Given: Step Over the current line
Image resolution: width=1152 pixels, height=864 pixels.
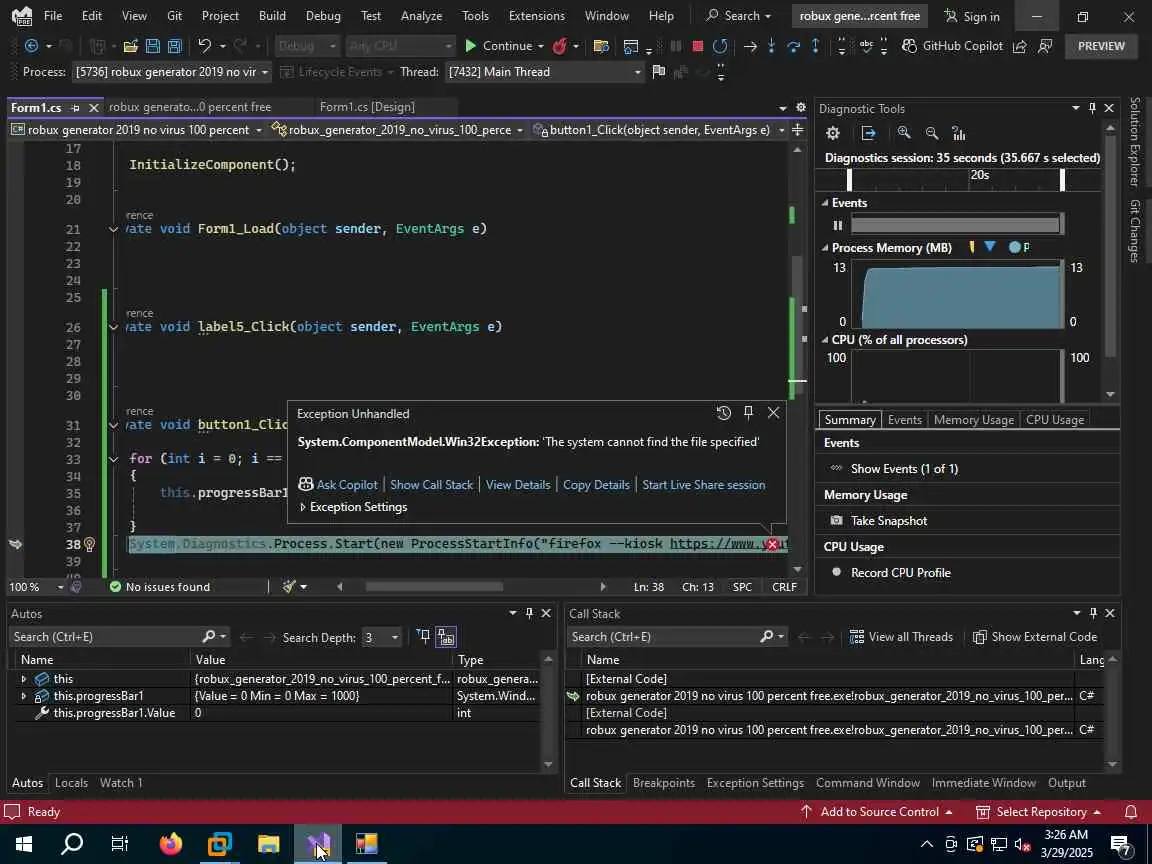Looking at the screenshot, I should (793, 46).
